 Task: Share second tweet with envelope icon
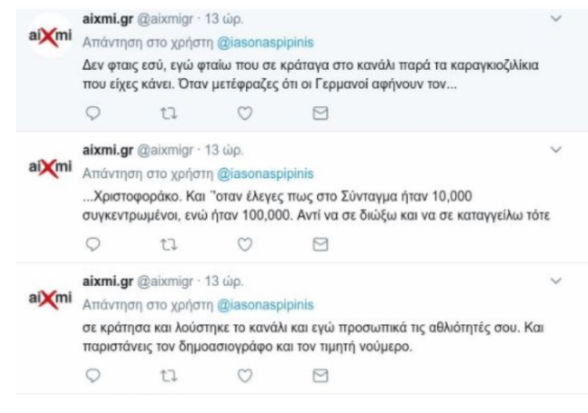tap(320, 245)
